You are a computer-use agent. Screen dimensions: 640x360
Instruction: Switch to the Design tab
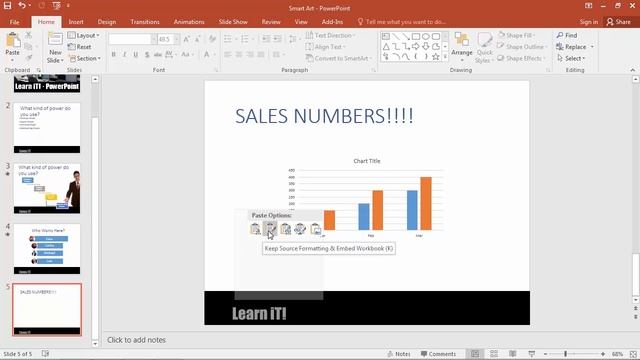(107, 22)
